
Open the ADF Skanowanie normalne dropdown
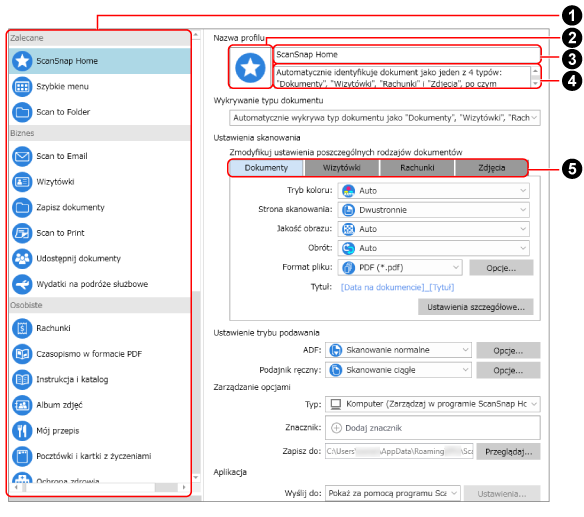(398, 351)
